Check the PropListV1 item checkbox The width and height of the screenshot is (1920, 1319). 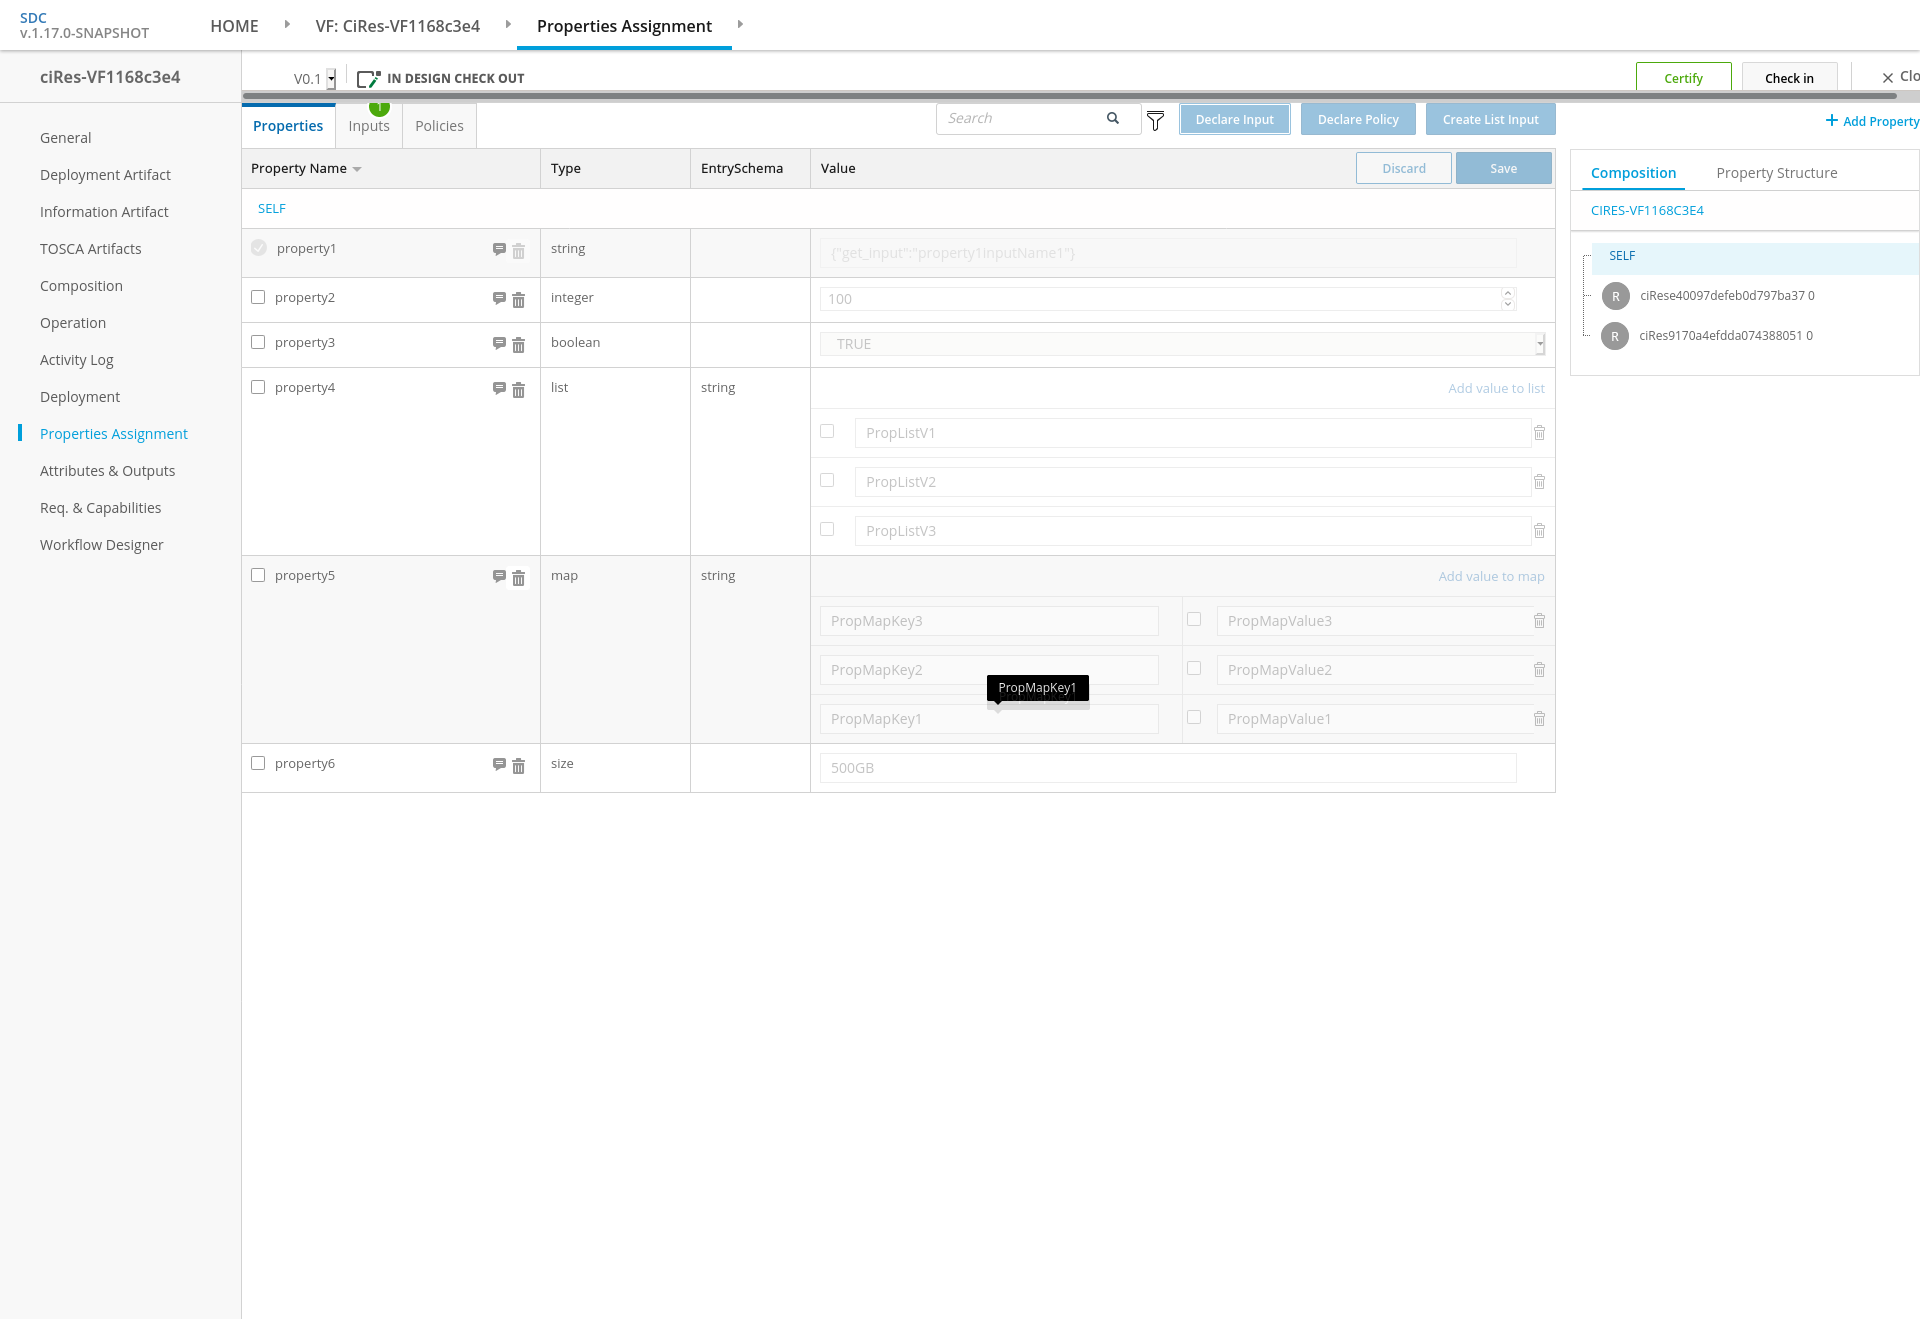coord(827,431)
